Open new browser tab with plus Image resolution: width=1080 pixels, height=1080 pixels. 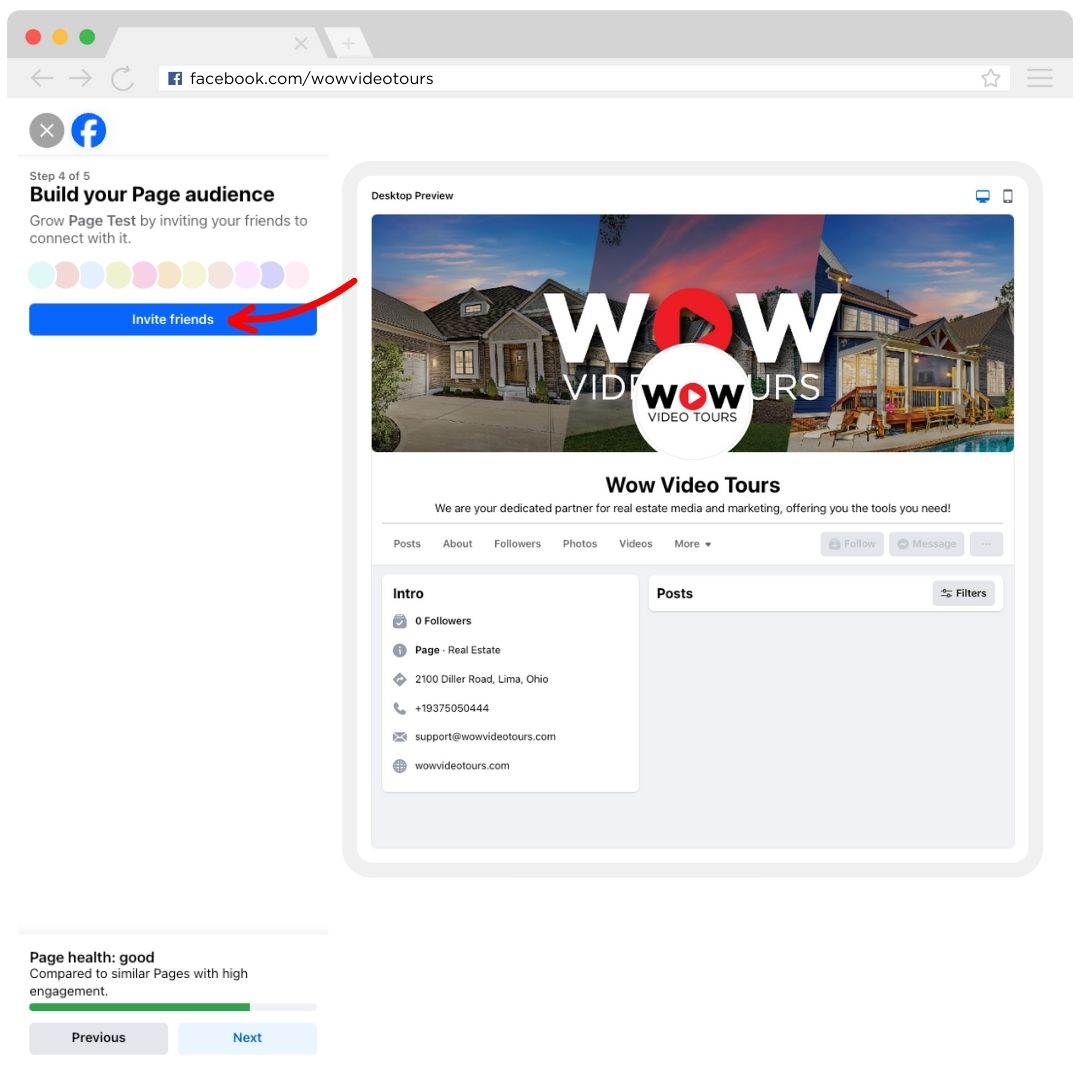(x=349, y=44)
